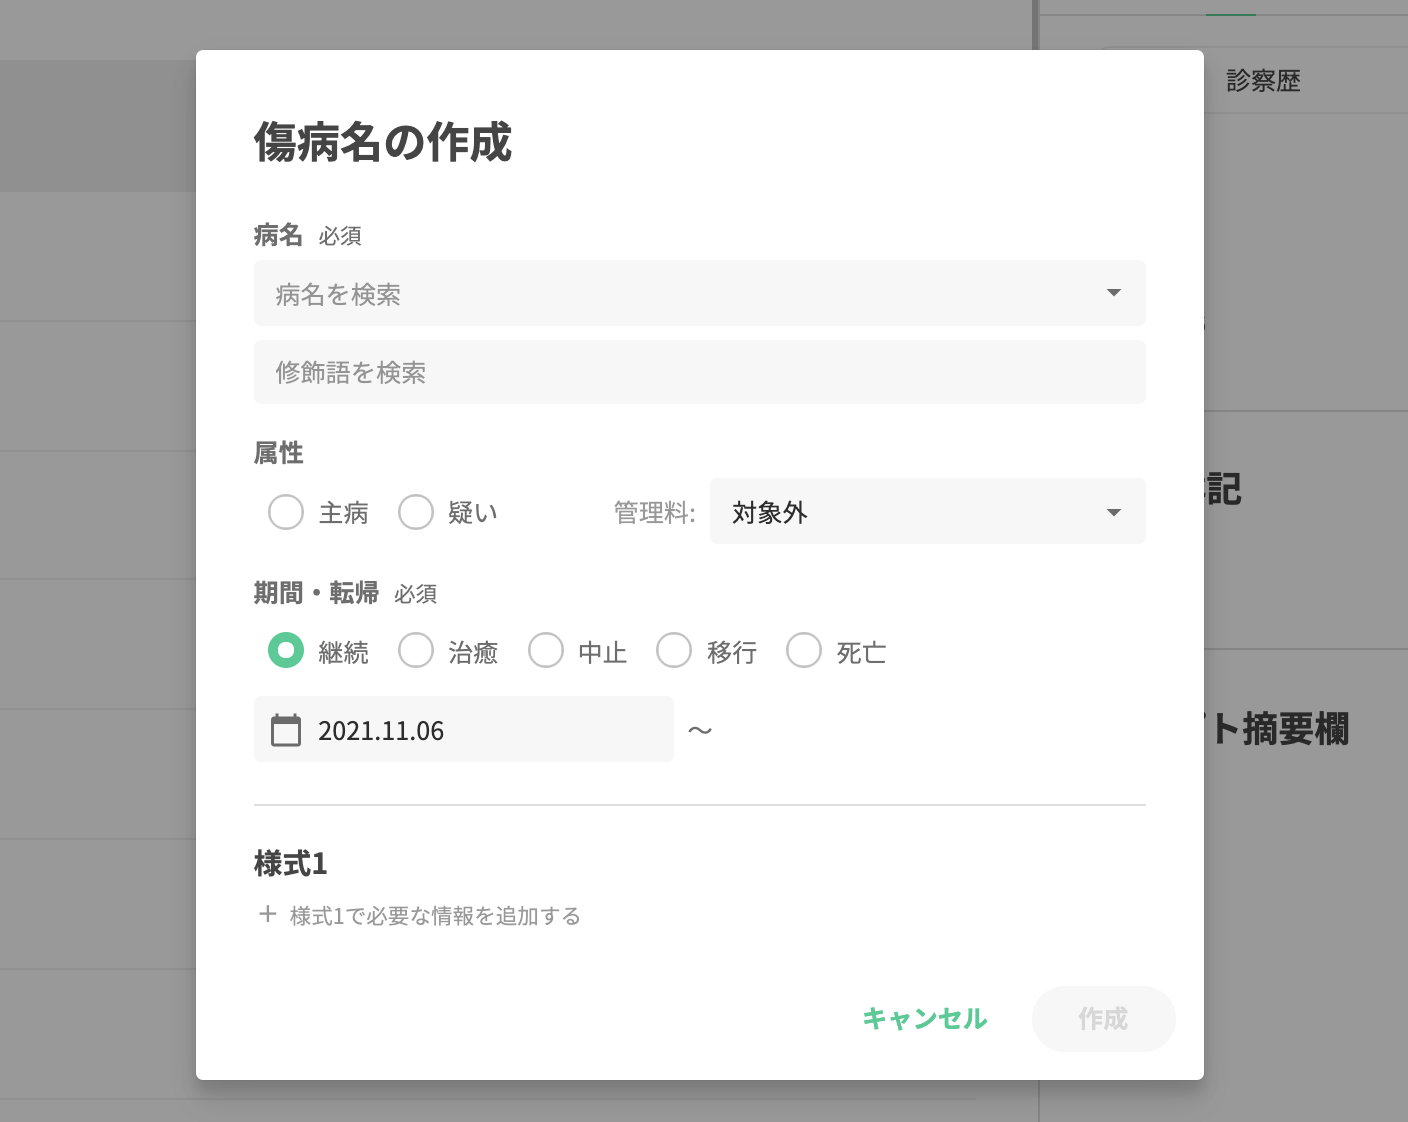Viewport: 1408px width, 1122px height.
Task: Pick the 移行 radio button
Action: 674,651
